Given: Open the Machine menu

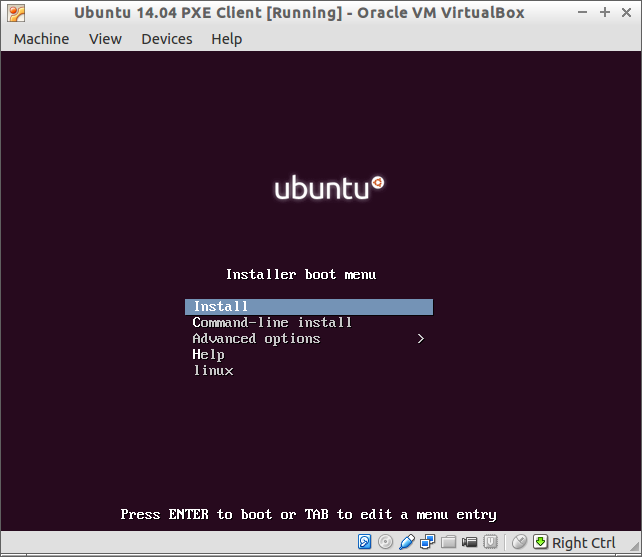Looking at the screenshot, I should [x=41, y=39].
